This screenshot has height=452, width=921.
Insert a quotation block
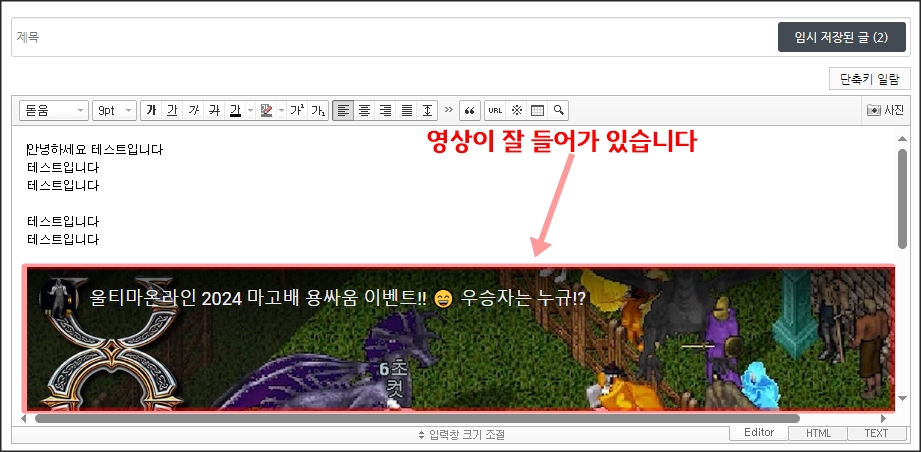tap(469, 110)
